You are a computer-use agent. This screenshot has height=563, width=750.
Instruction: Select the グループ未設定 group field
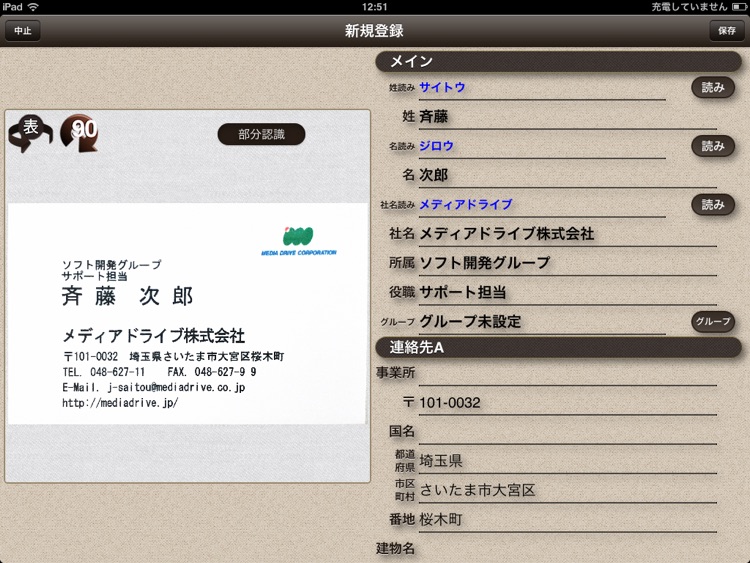click(542, 322)
